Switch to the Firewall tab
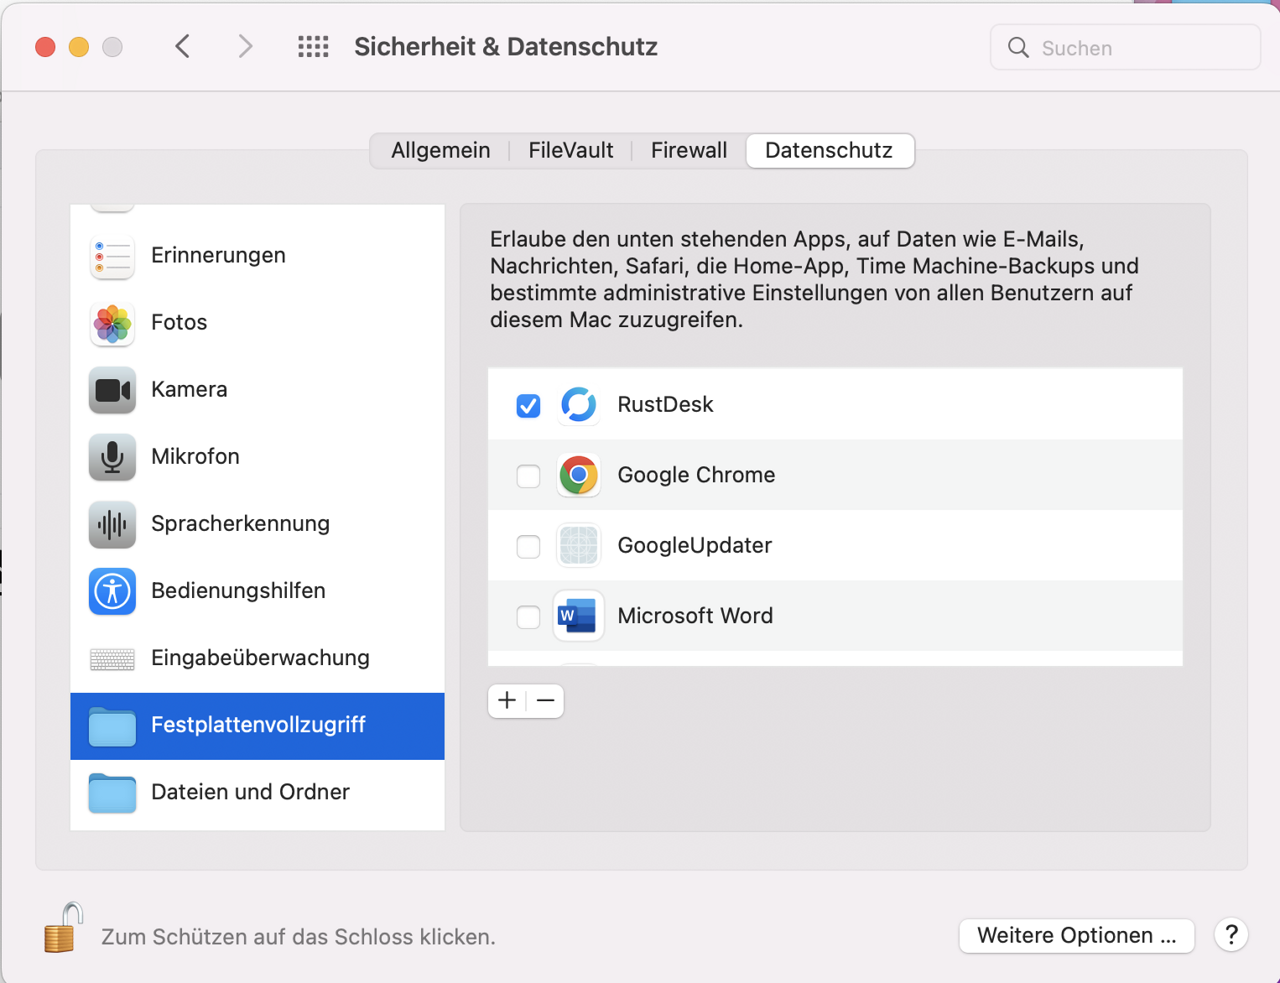Screen dimensions: 1280x983 [x=688, y=151]
